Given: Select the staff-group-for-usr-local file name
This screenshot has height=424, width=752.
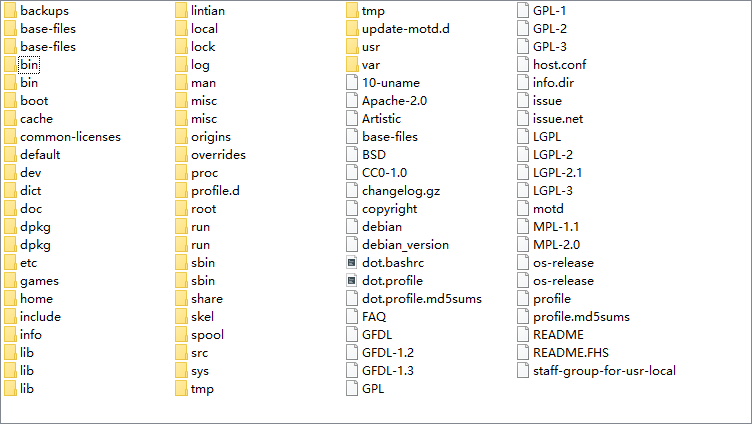Looking at the screenshot, I should point(604,371).
